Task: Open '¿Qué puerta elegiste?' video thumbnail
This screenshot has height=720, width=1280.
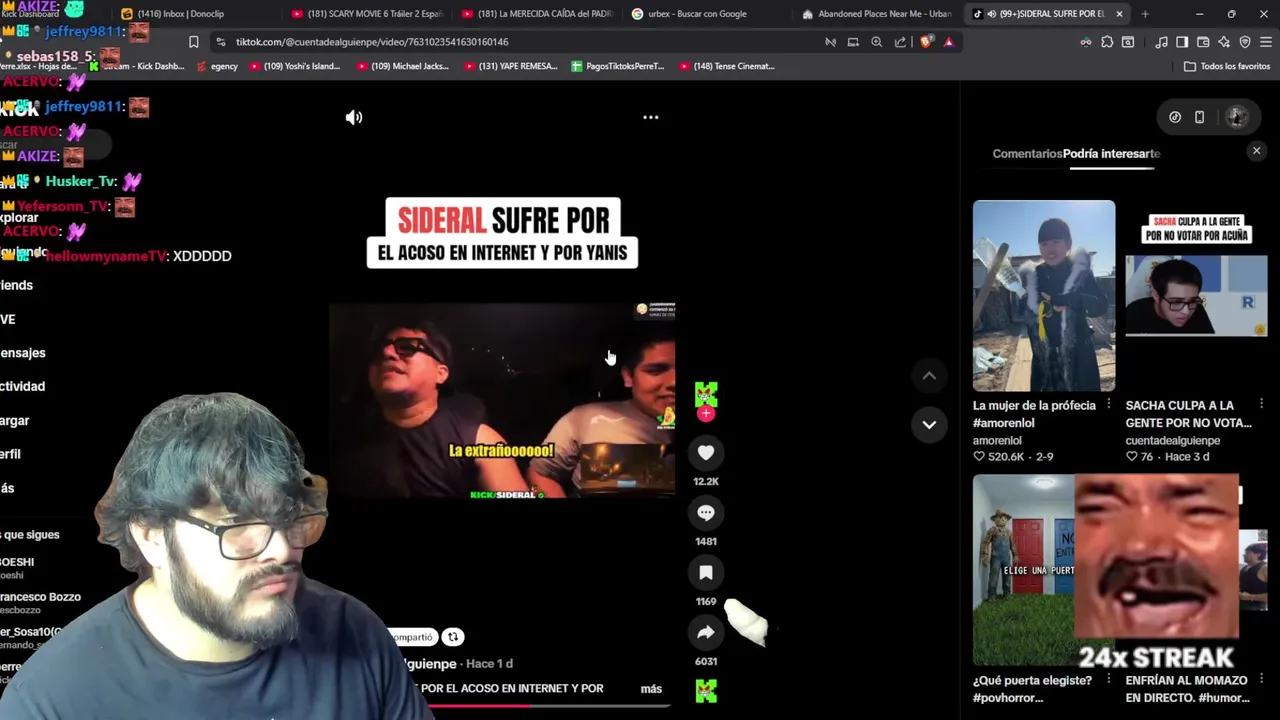Action: pyautogui.click(x=1022, y=570)
